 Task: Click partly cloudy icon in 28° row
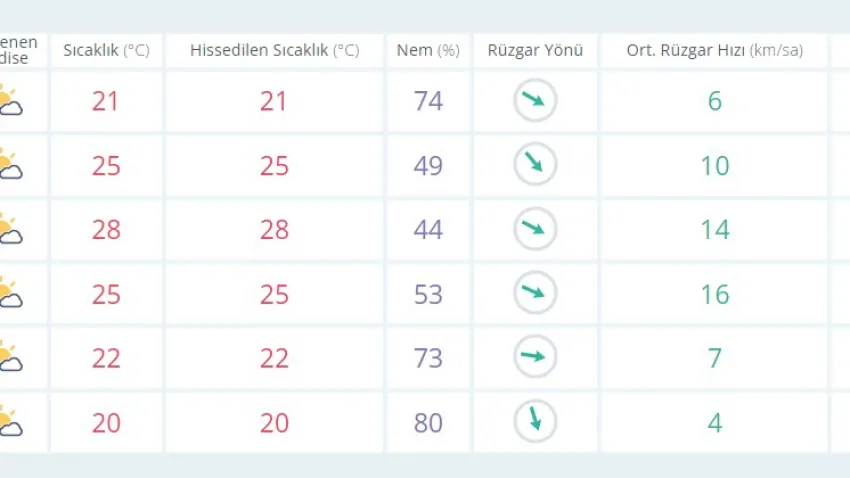10,229
